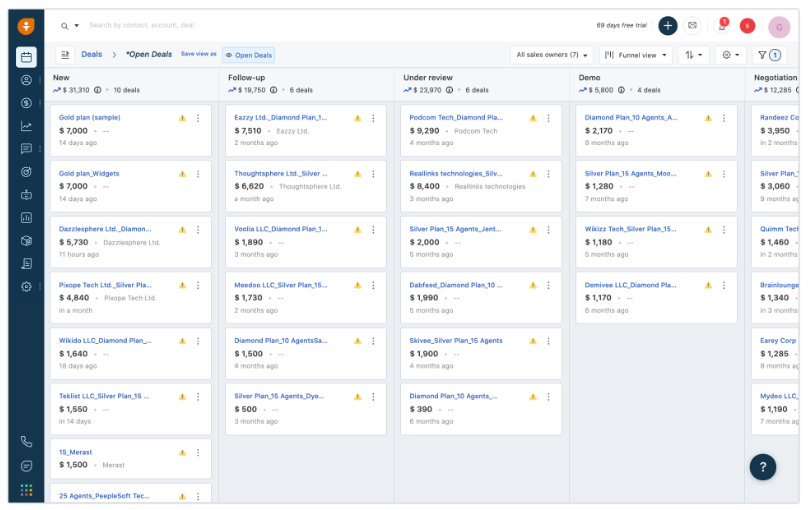Open Voolia LLC_Diamond Plan deal
Viewport: 810px width, 510px height.
point(281,229)
